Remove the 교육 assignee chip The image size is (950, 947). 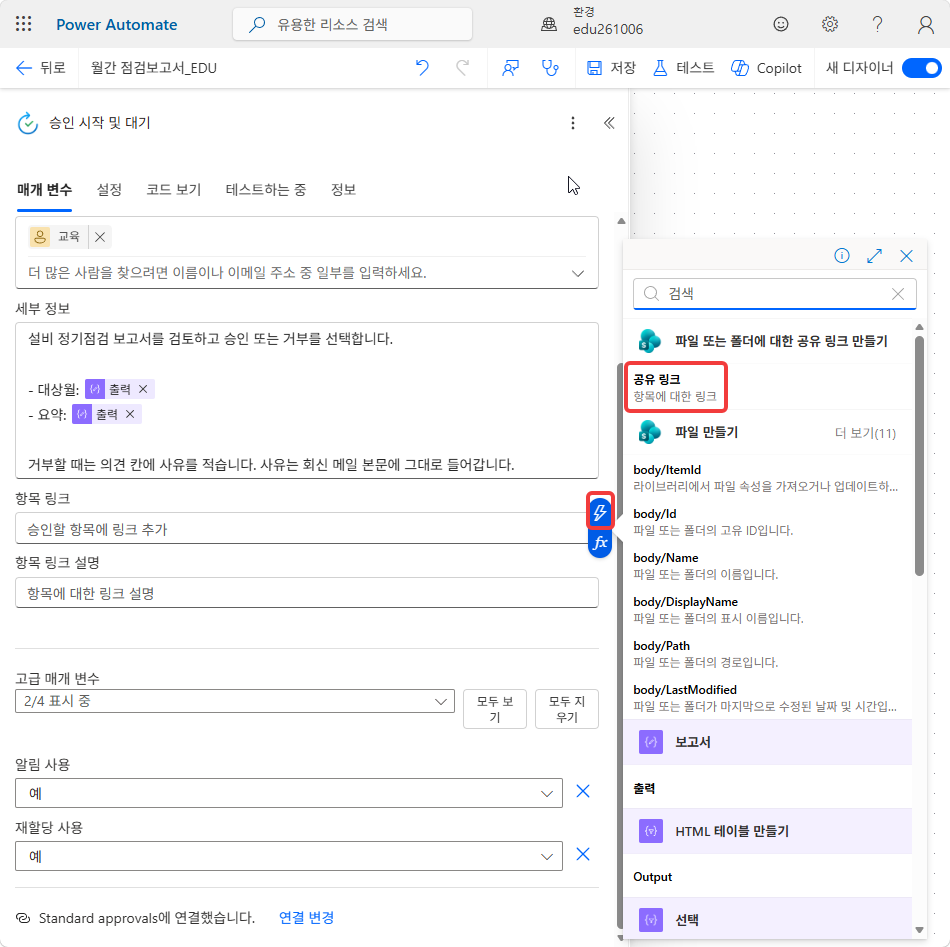(100, 237)
